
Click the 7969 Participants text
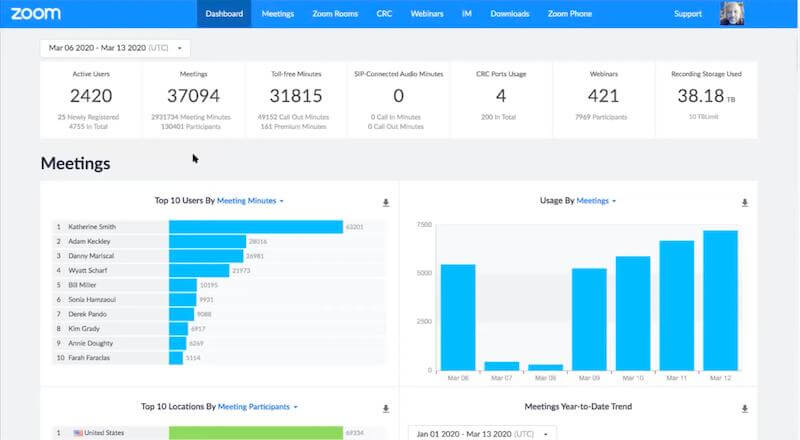pos(601,117)
